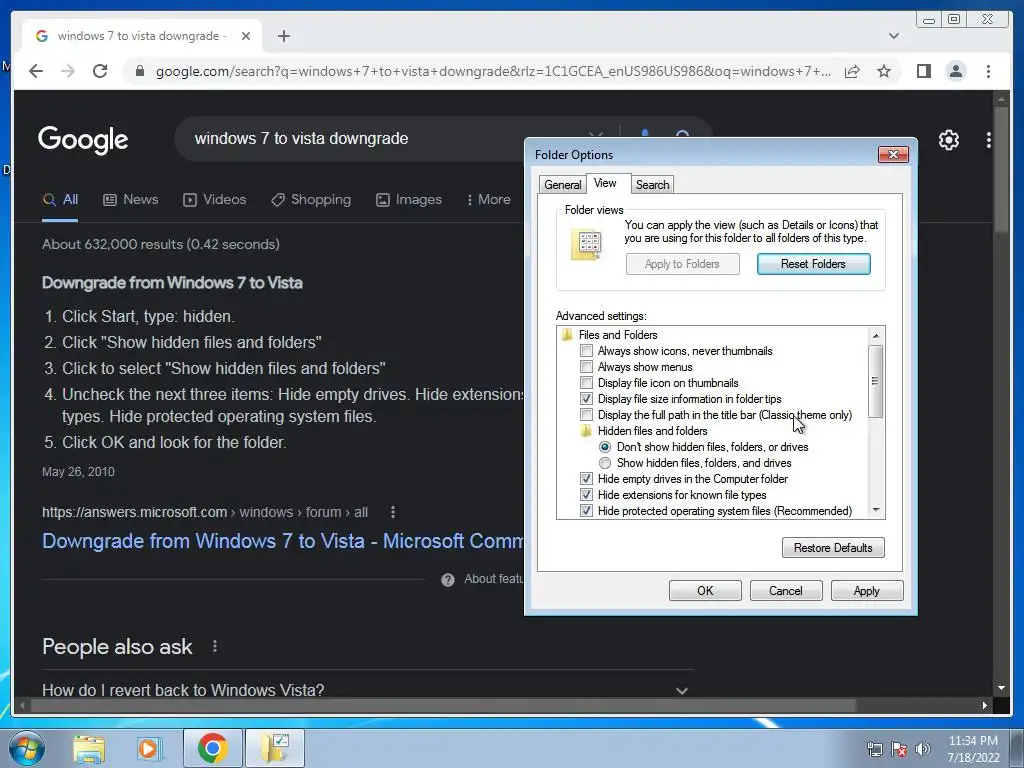1024x768 pixels.
Task: Click About featured snippets help icon
Action: click(x=448, y=579)
